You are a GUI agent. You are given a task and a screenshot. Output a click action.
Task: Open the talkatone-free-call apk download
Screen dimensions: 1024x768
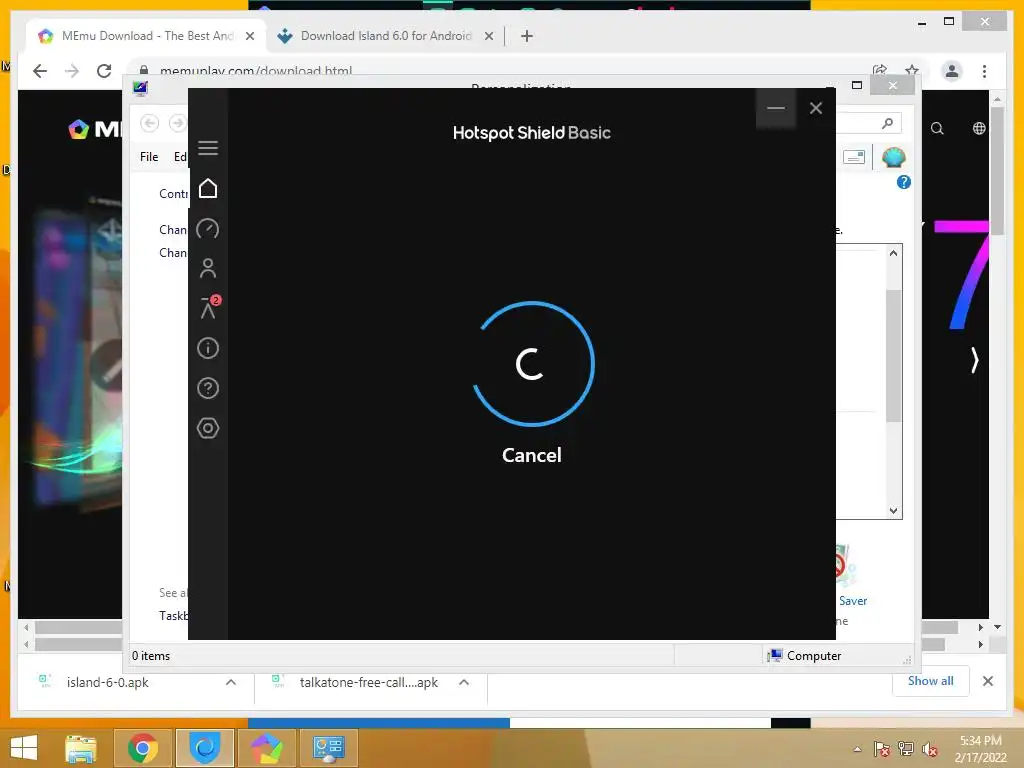click(368, 682)
